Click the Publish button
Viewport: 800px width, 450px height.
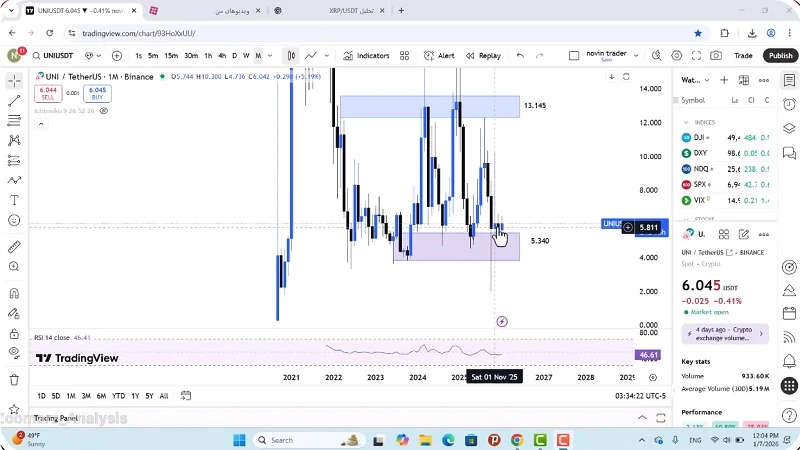tap(780, 56)
